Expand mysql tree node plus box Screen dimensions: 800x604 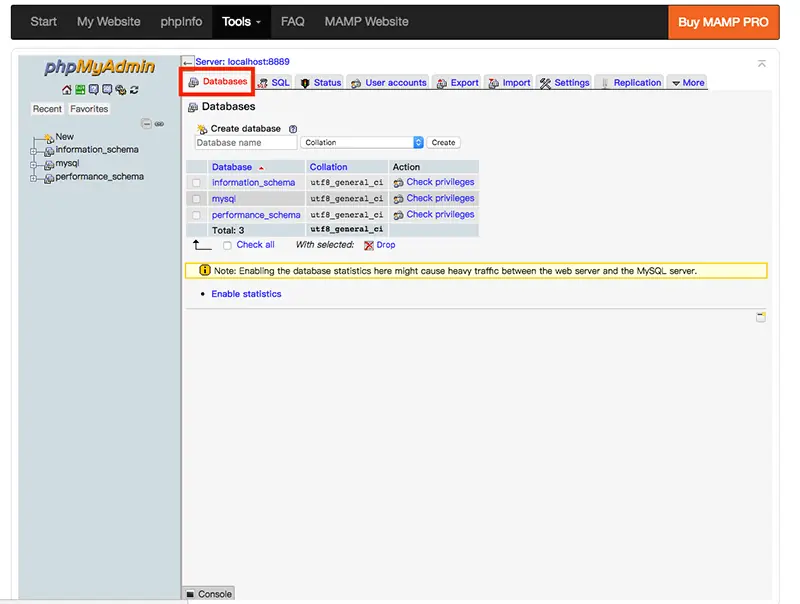[33, 165]
